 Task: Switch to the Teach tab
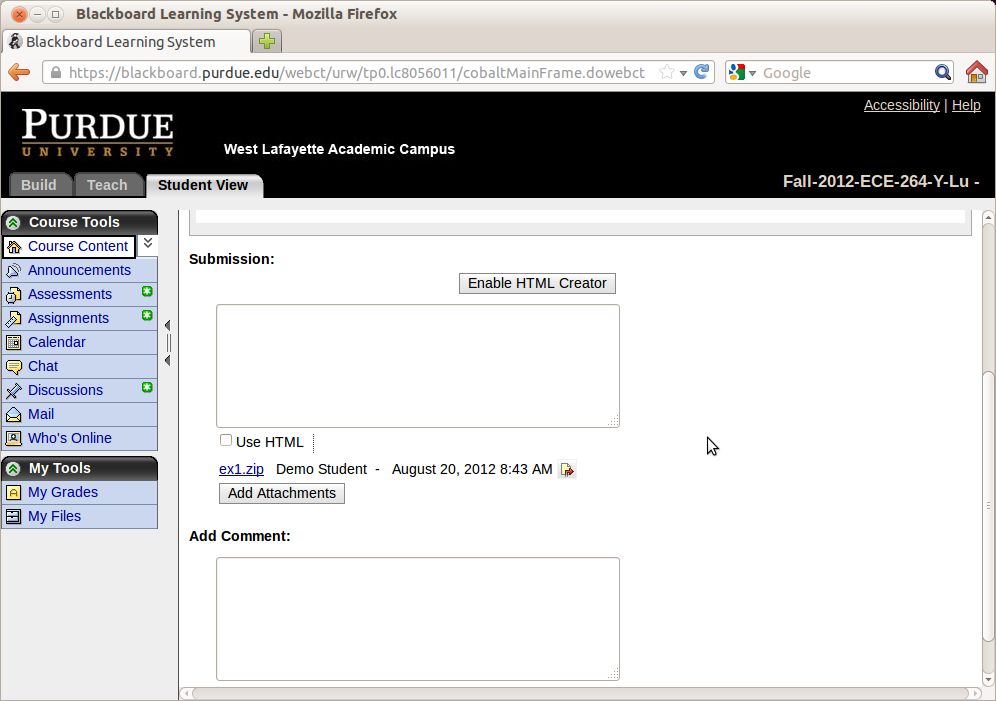(x=107, y=185)
